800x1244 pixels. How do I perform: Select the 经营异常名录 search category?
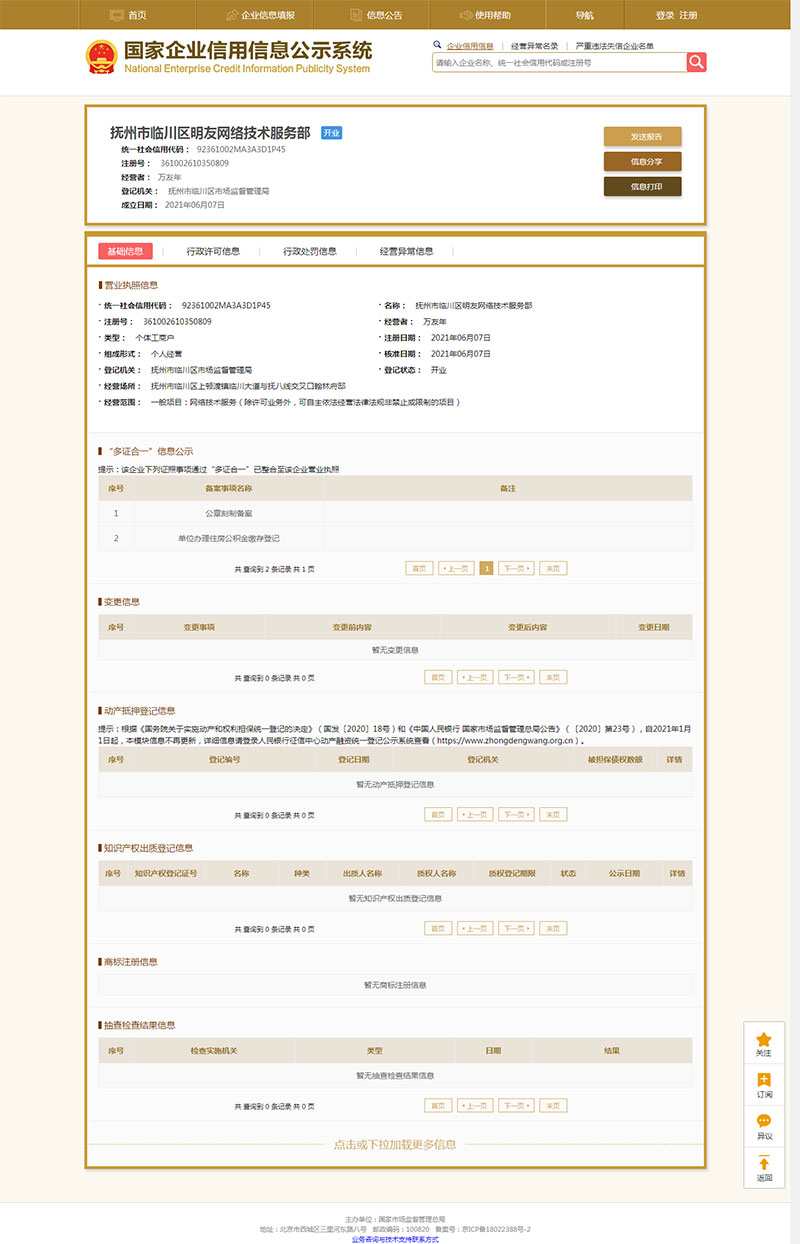[535, 46]
